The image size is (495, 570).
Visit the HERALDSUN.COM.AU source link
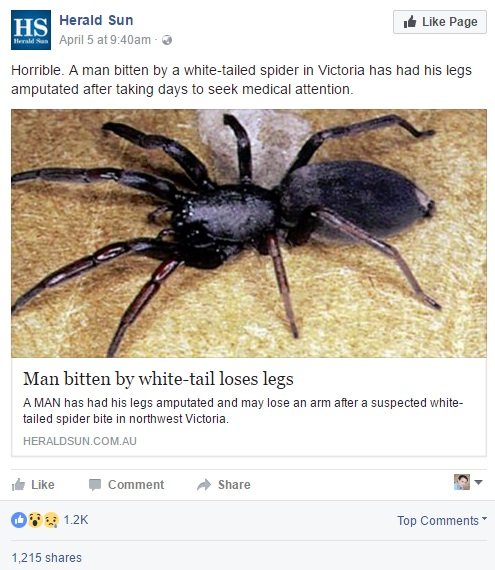80,441
